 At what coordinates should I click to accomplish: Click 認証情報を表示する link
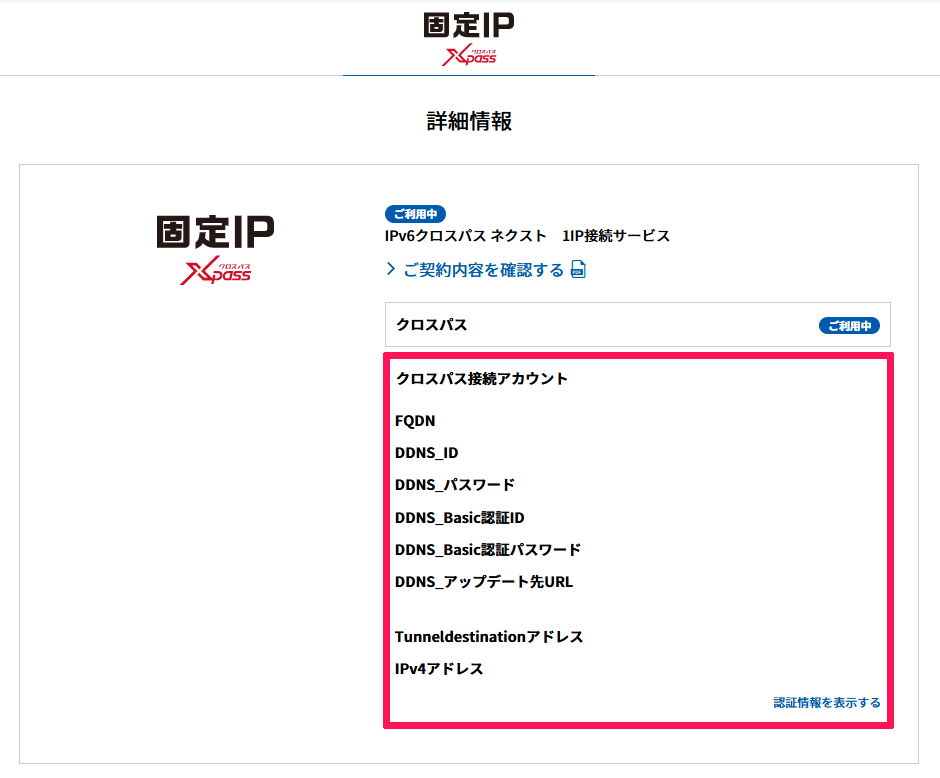827,702
